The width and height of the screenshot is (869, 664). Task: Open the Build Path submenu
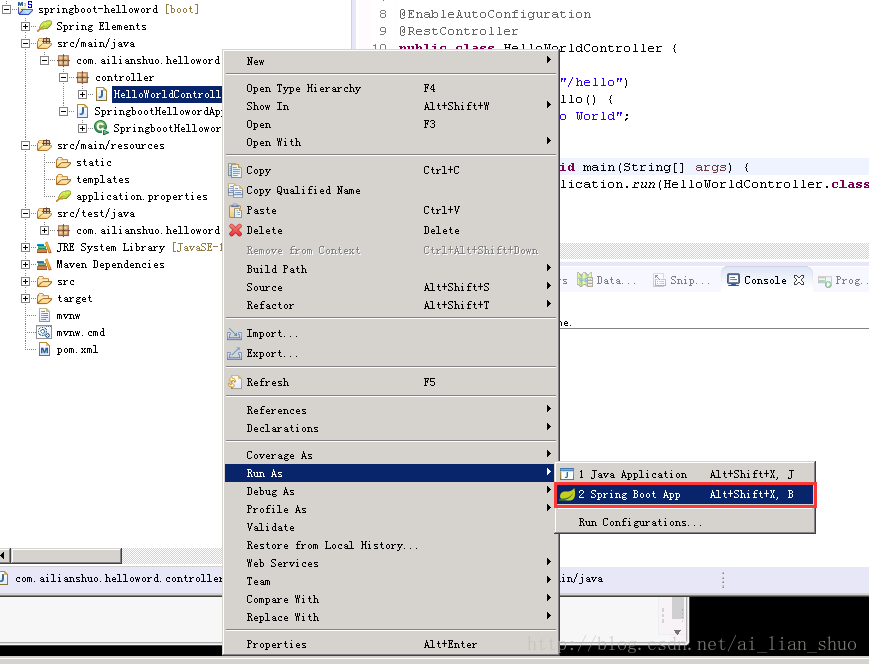click(x=391, y=269)
